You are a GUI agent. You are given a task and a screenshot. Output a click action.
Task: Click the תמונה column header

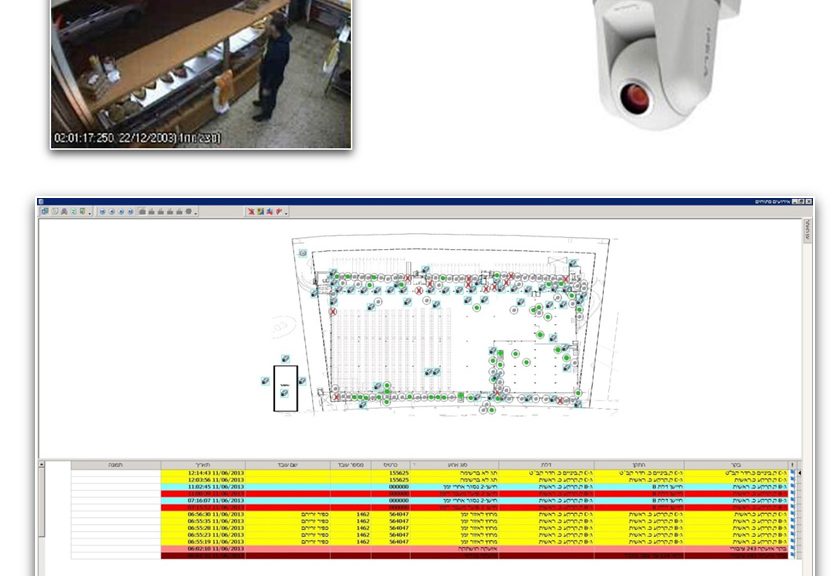[116, 465]
